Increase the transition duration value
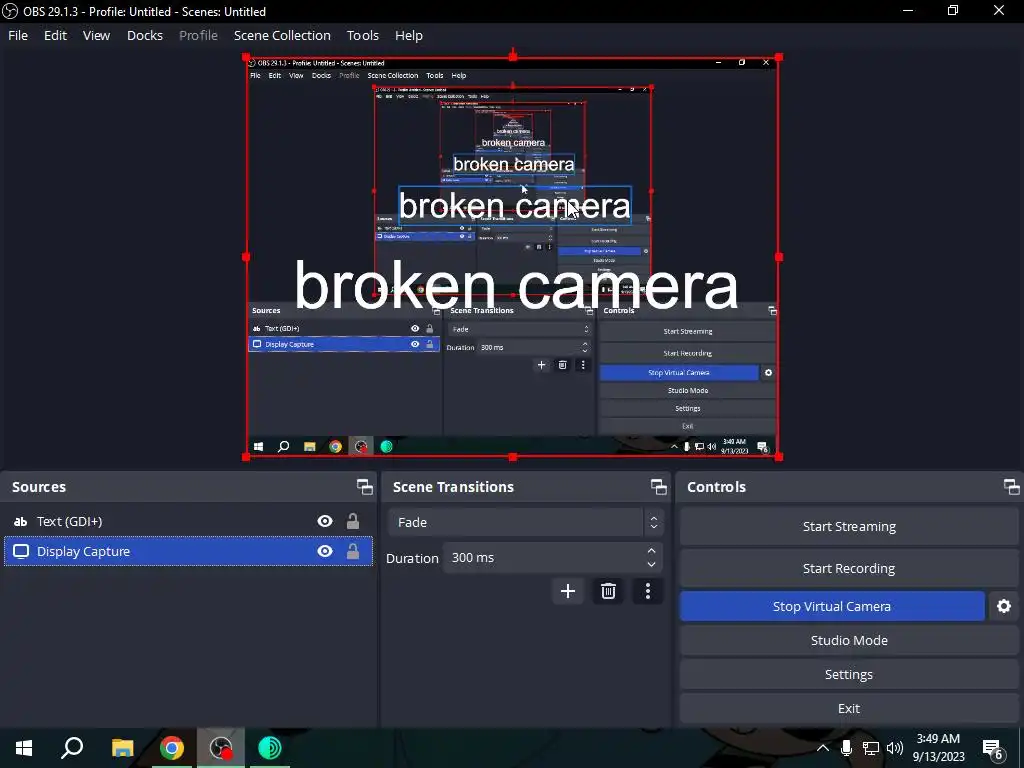This screenshot has width=1024, height=768. point(651,551)
